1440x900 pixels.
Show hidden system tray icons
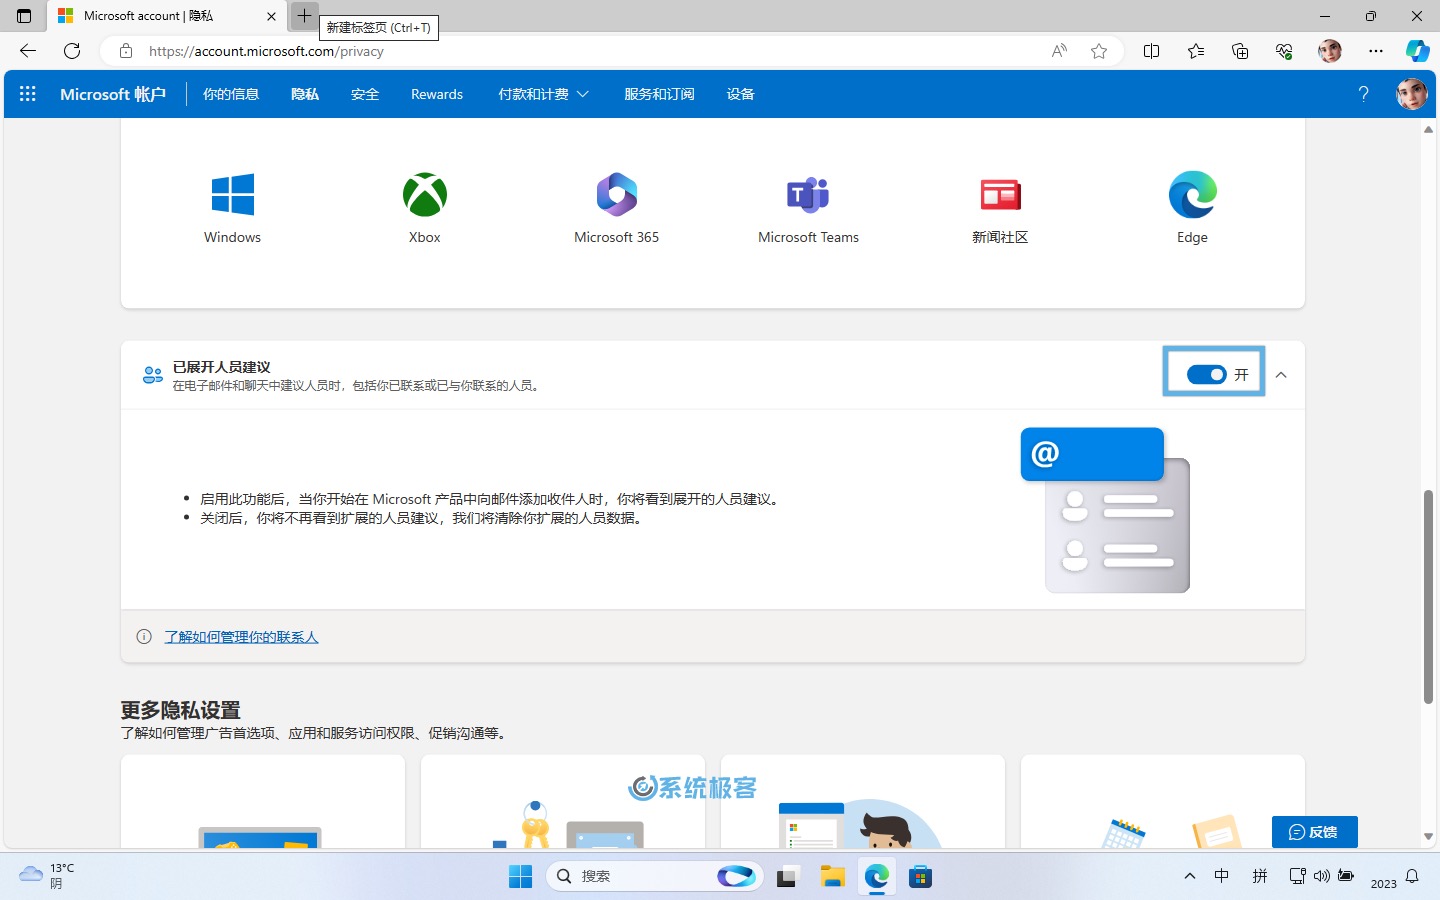tap(1189, 876)
